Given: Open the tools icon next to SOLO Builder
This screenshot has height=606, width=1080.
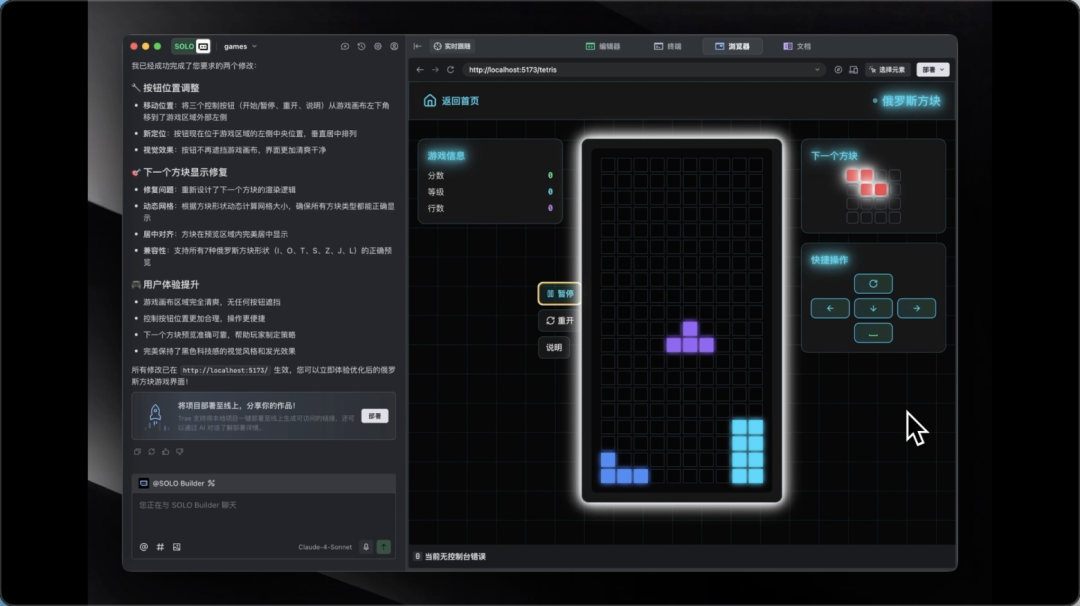Looking at the screenshot, I should (211, 483).
